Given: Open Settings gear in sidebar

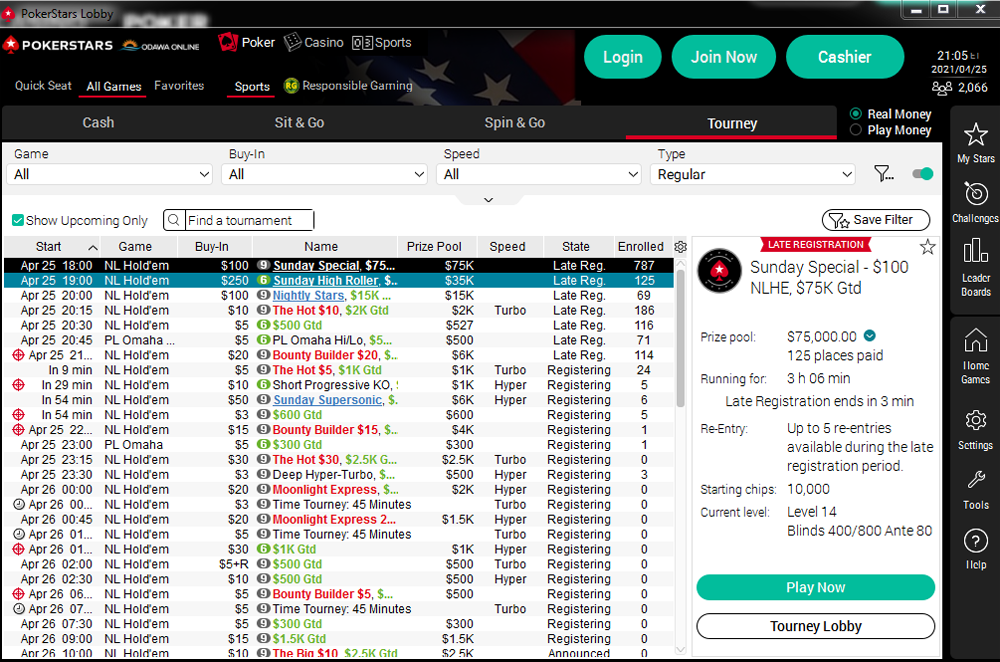Looking at the screenshot, I should tap(975, 420).
